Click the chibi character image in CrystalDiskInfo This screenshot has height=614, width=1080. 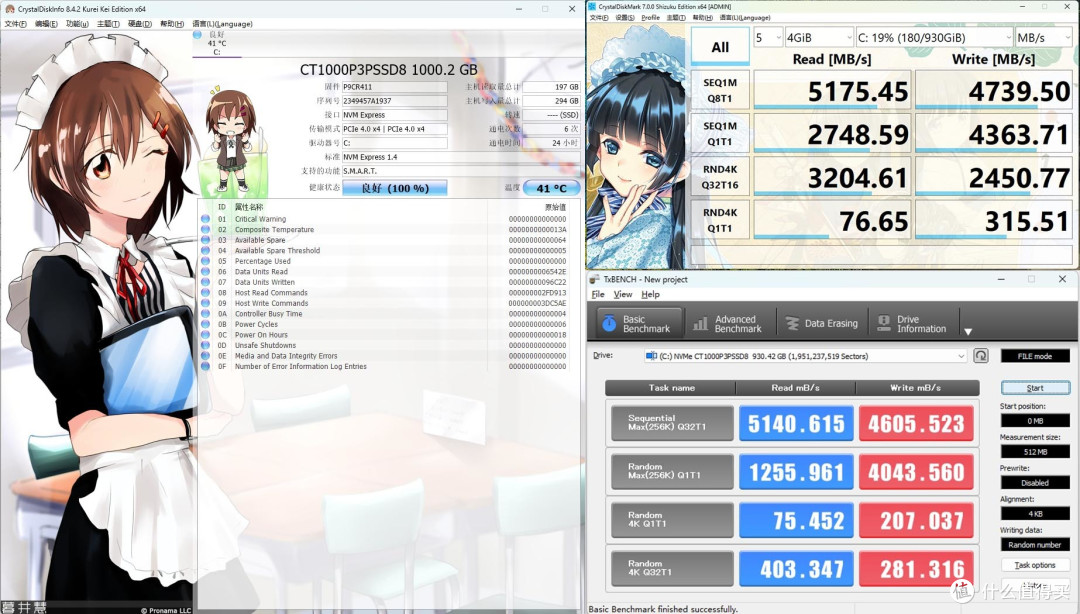point(231,140)
